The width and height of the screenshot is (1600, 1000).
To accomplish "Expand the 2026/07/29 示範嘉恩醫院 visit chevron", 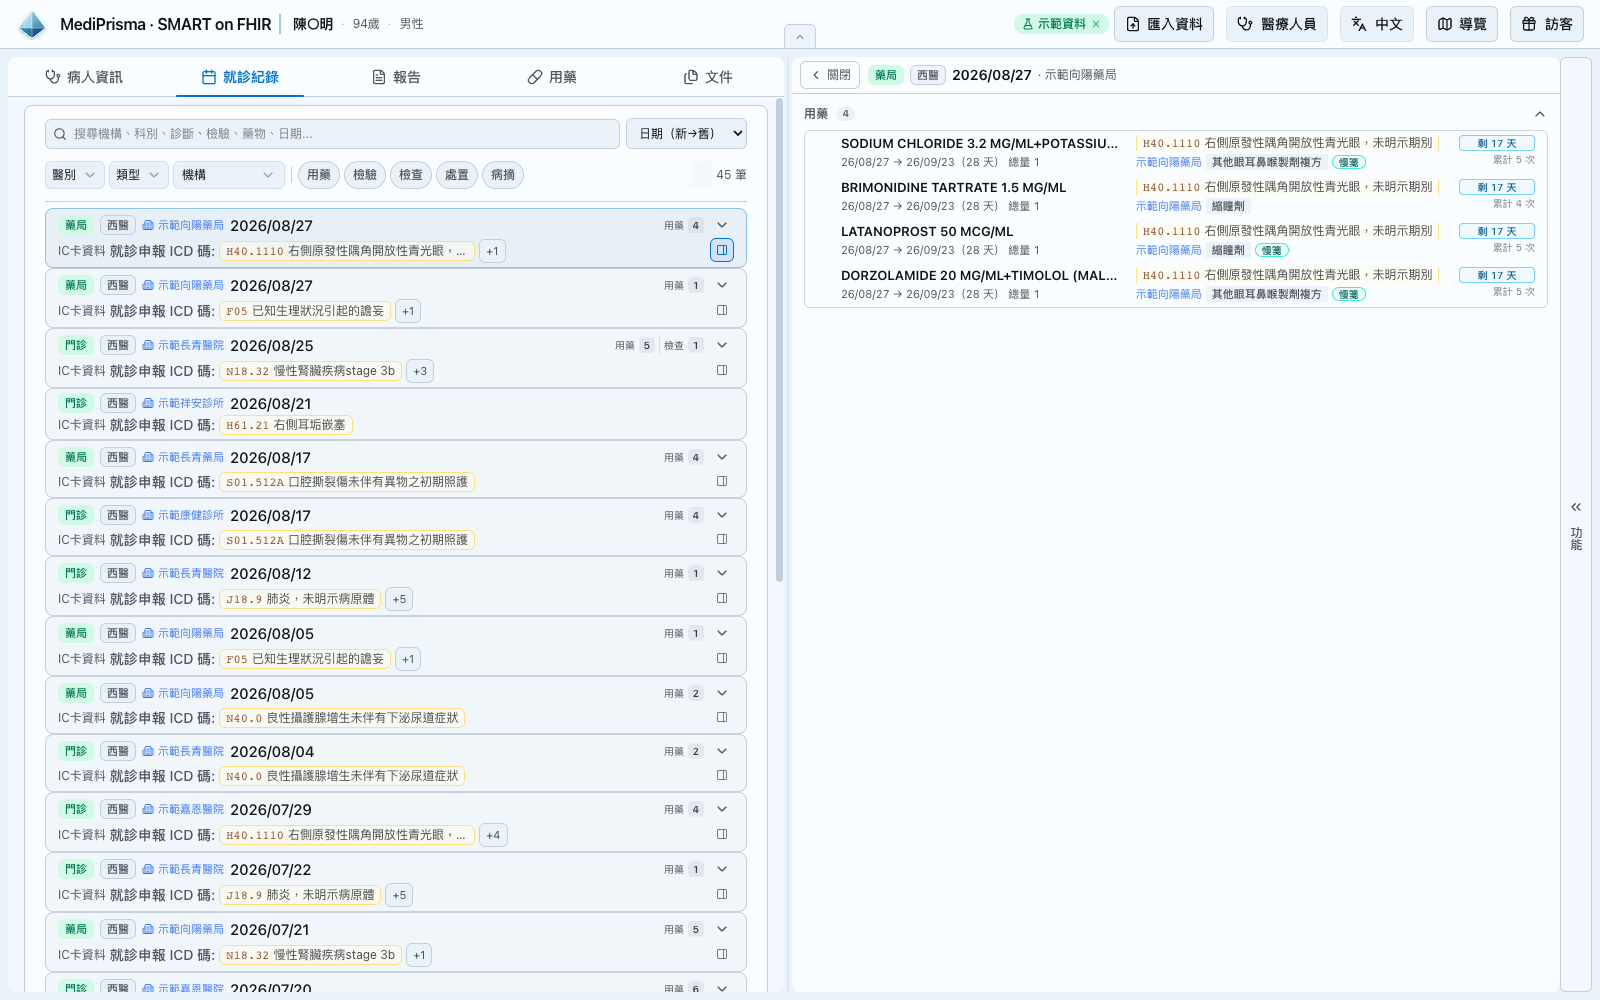I will pos(722,809).
